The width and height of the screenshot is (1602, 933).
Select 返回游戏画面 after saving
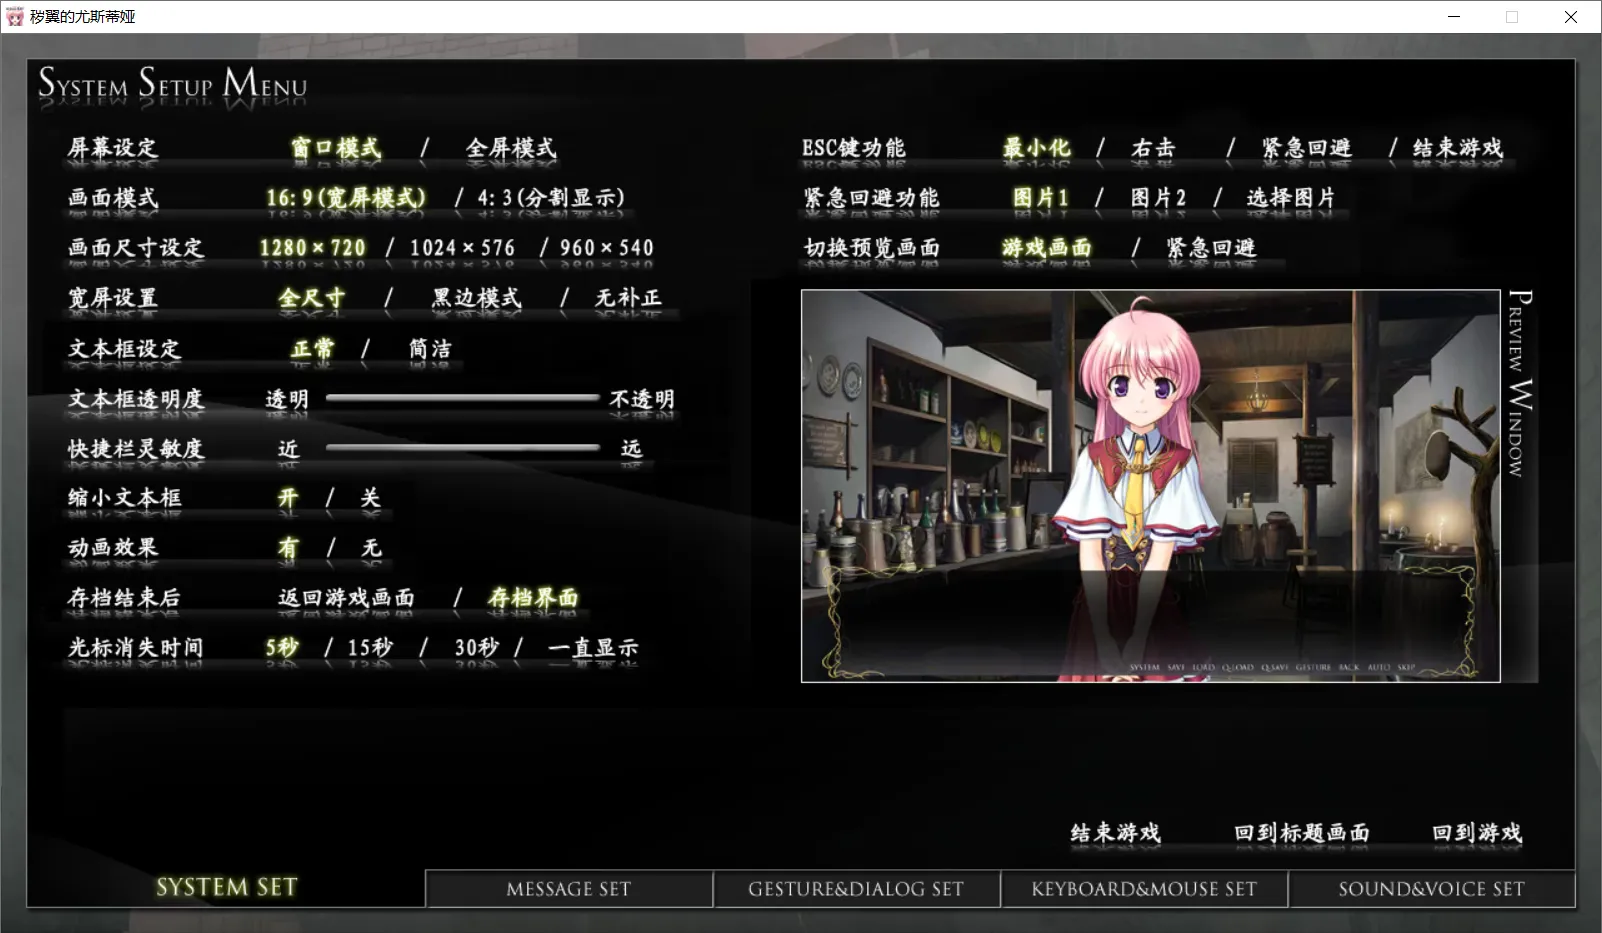click(346, 598)
